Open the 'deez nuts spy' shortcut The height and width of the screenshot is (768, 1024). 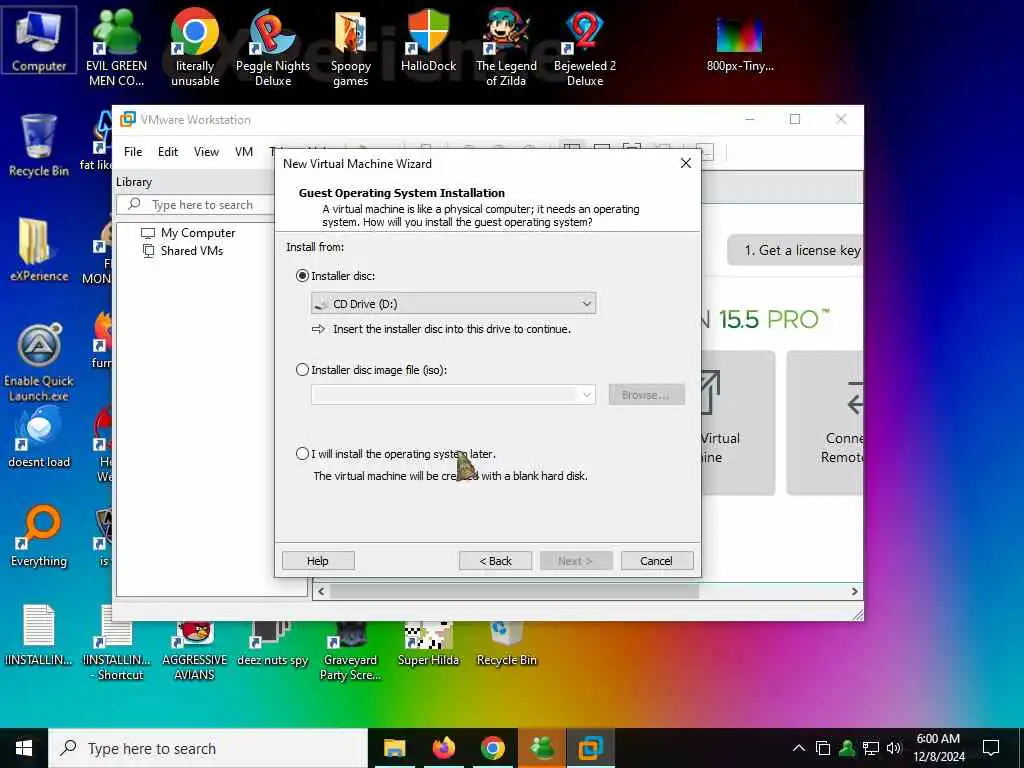click(x=273, y=644)
